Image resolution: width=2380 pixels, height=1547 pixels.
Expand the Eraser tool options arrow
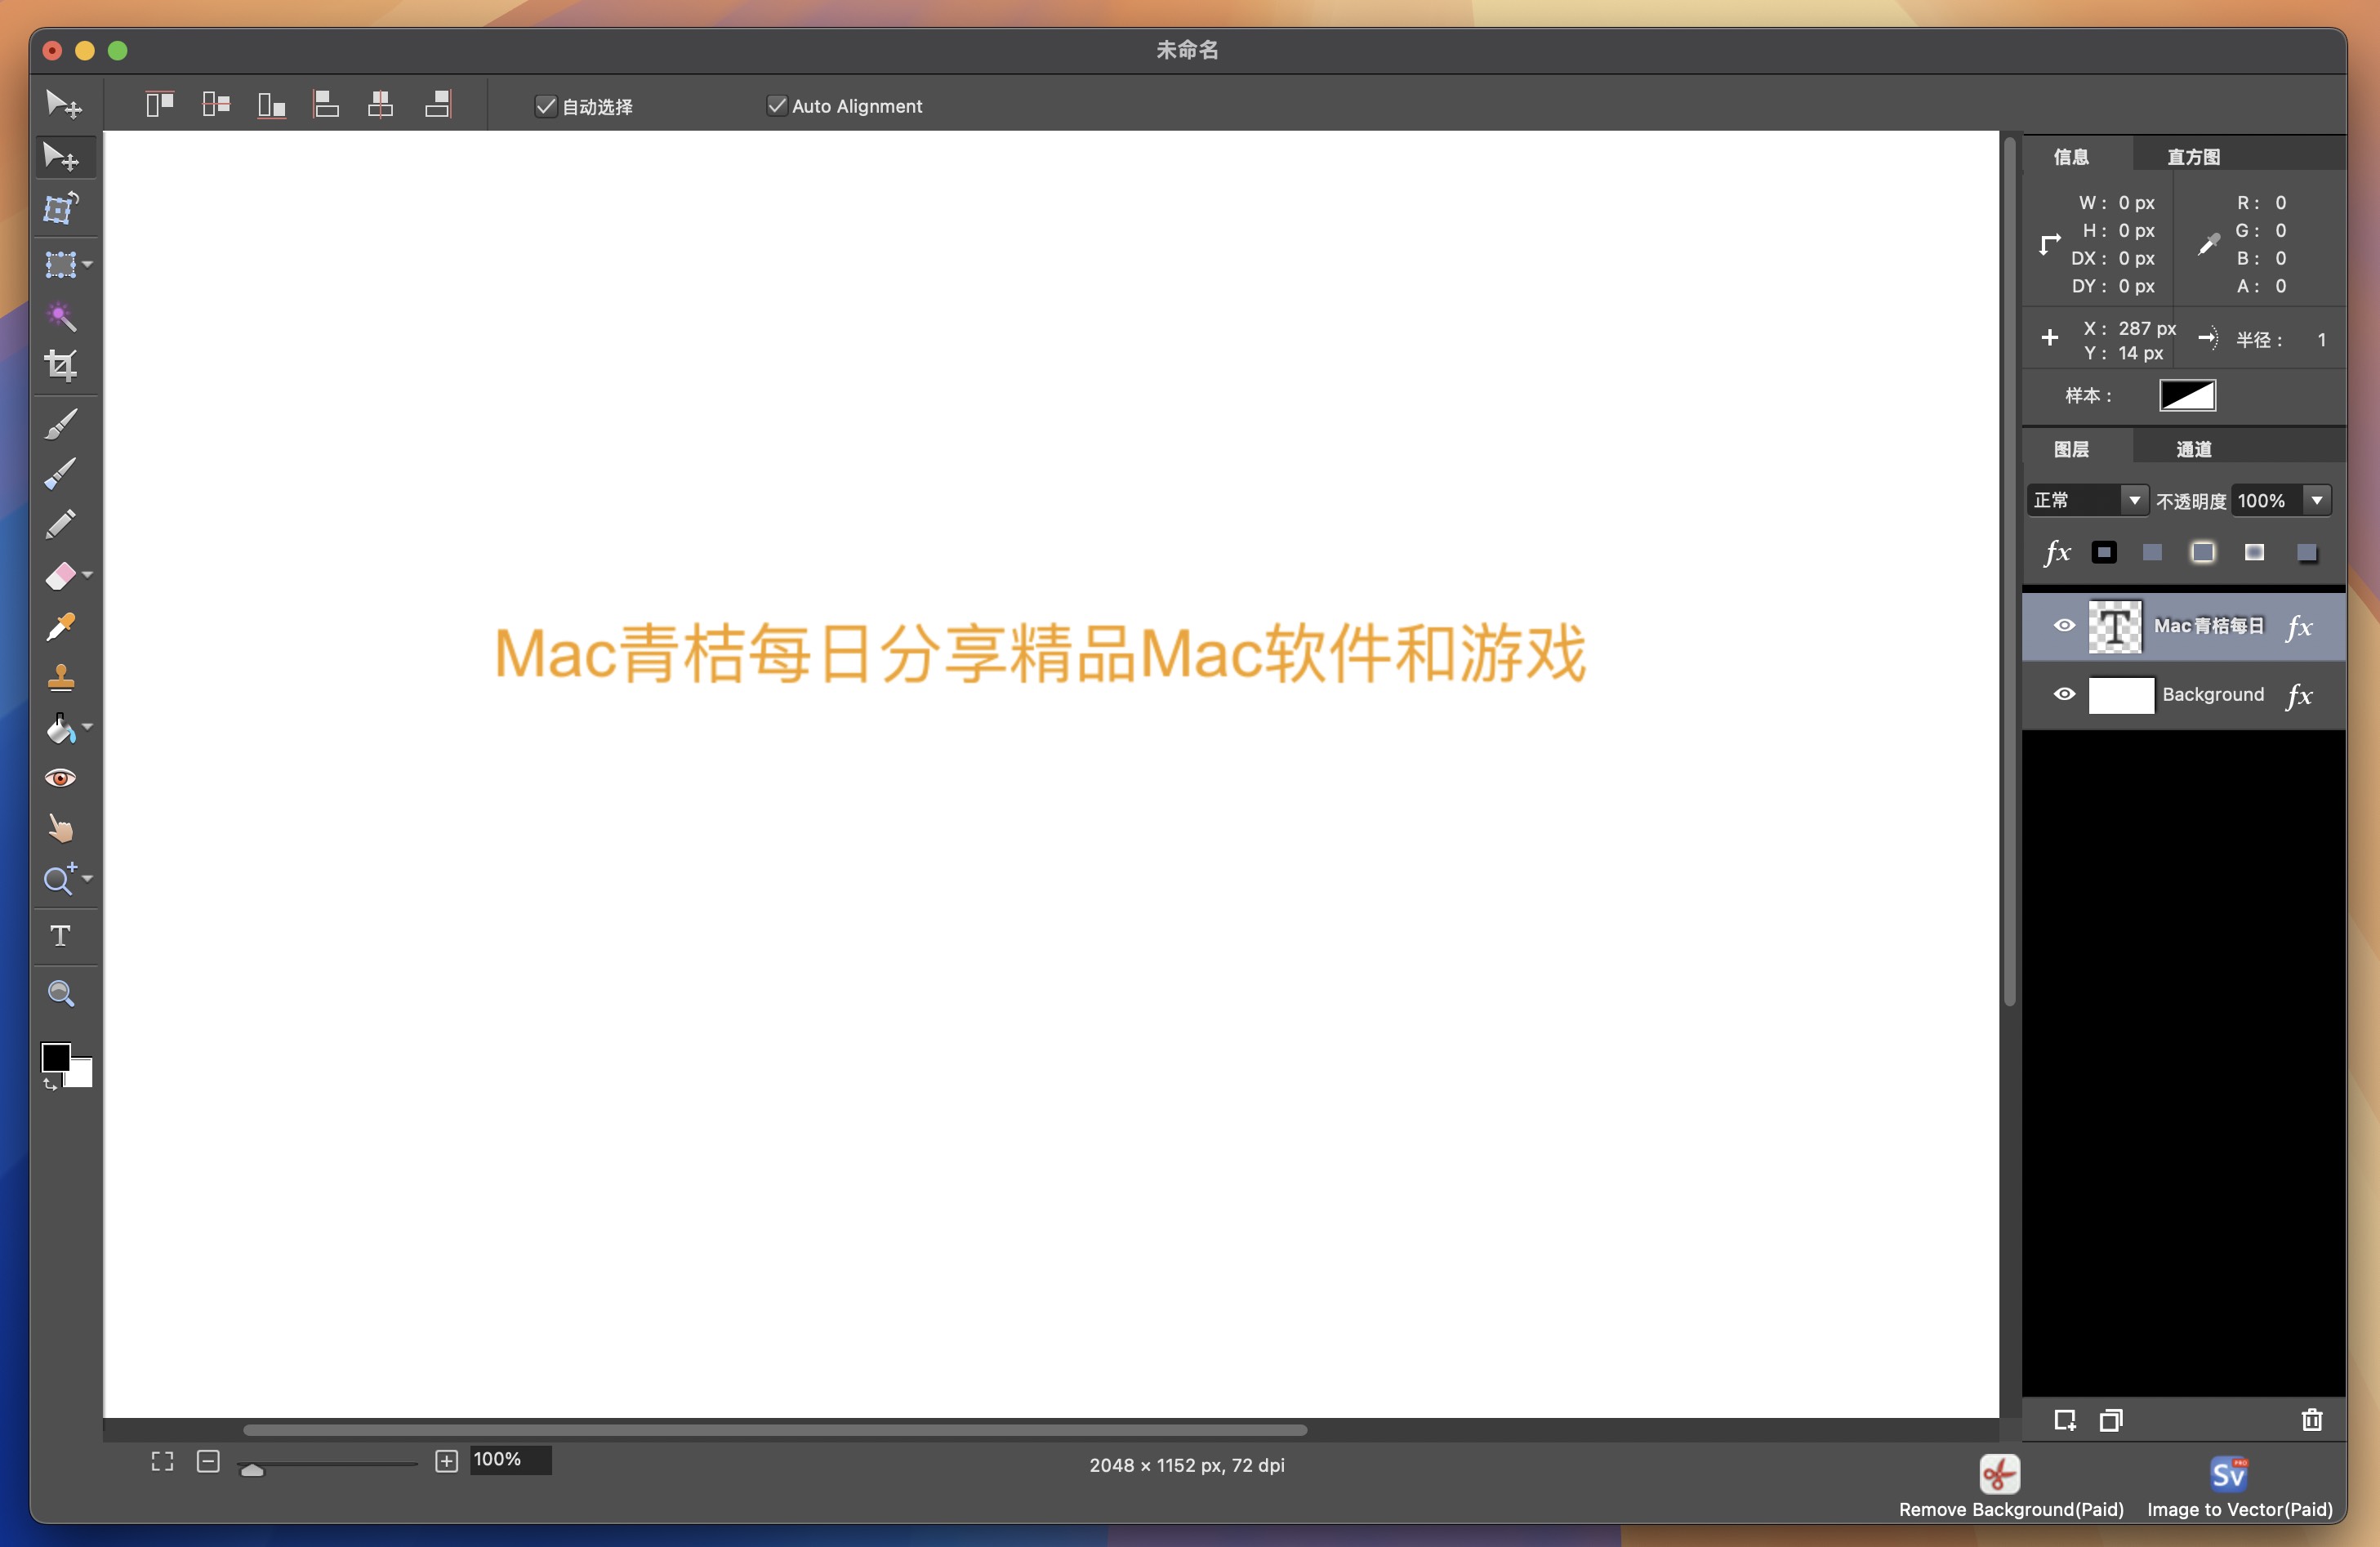88,575
